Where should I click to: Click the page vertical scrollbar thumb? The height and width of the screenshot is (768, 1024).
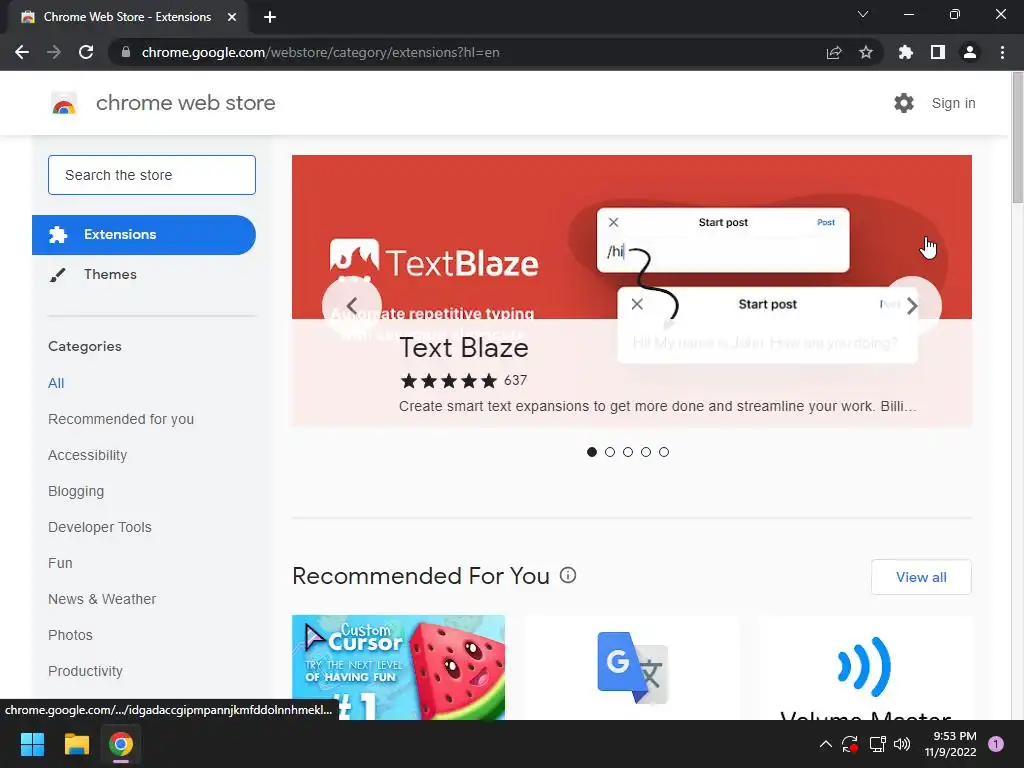coord(1017,137)
